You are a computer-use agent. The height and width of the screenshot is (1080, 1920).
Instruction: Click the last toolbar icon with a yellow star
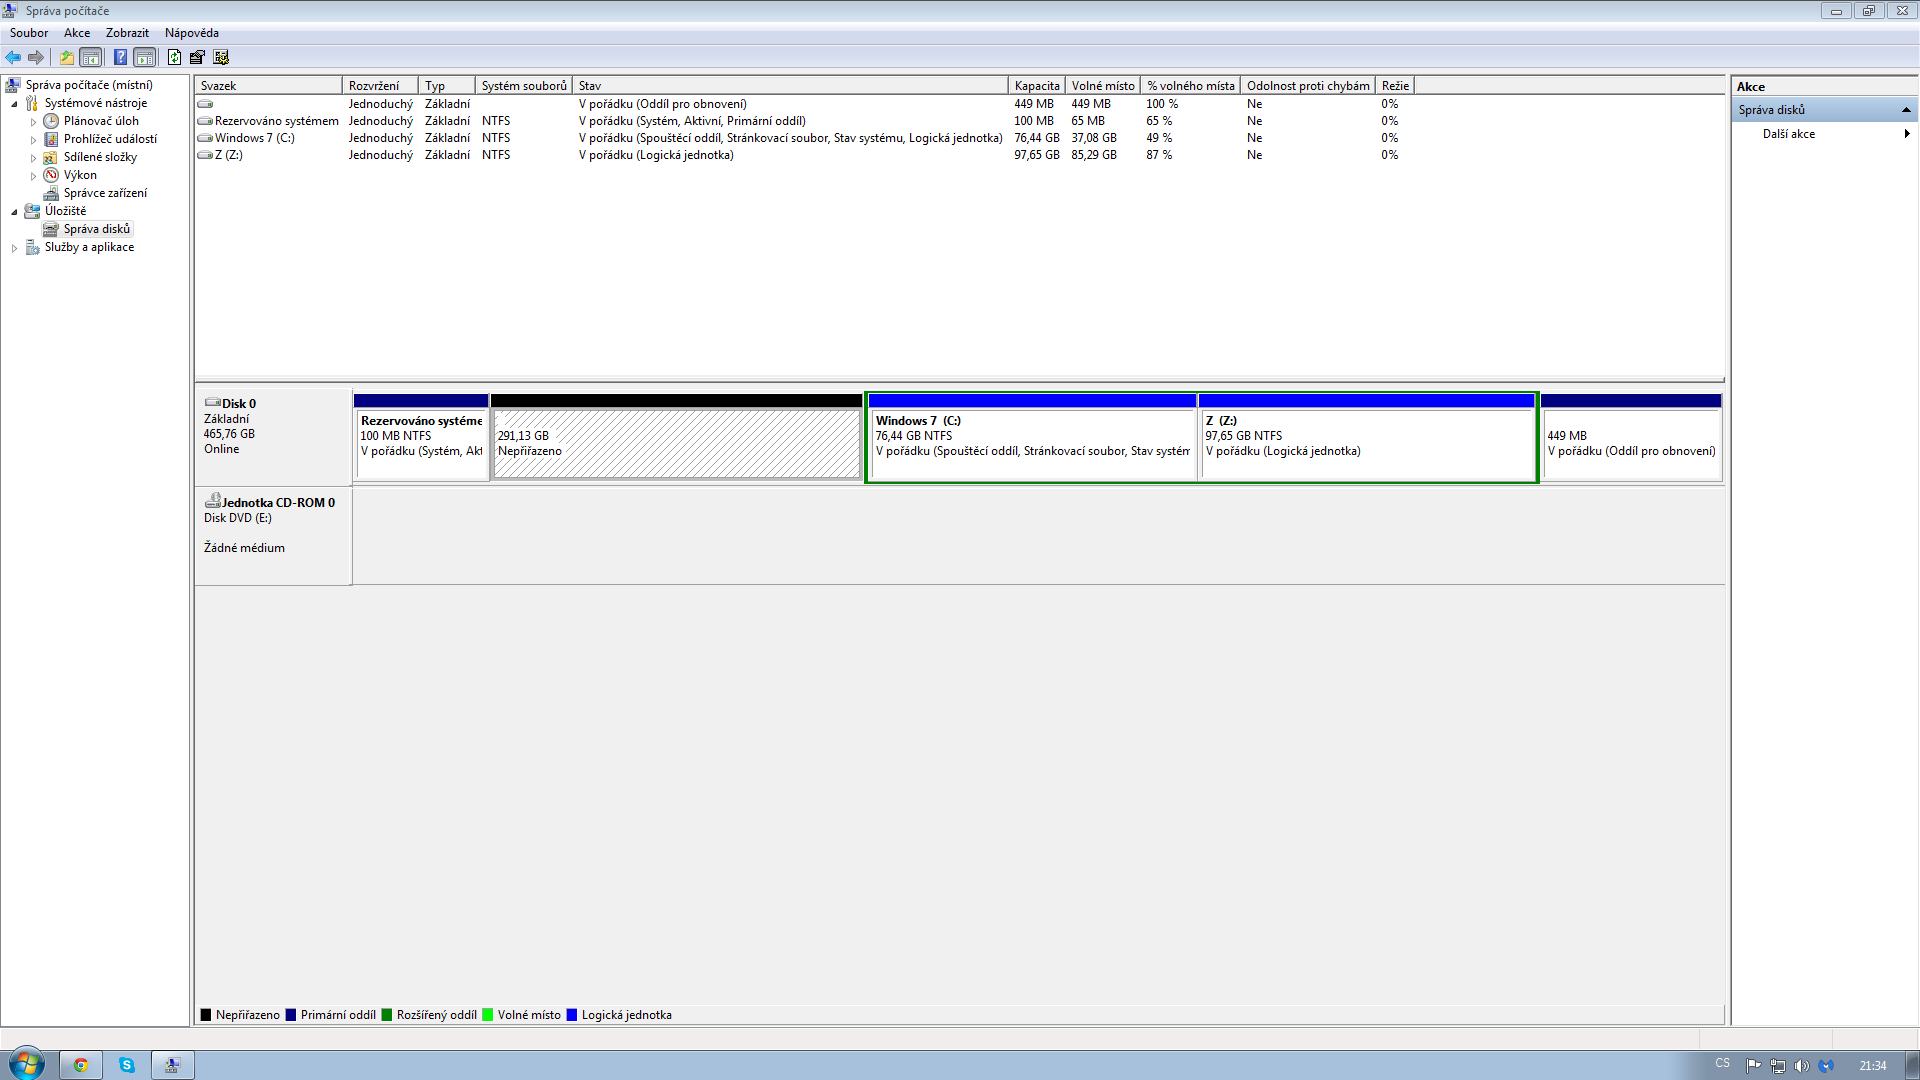pos(221,57)
